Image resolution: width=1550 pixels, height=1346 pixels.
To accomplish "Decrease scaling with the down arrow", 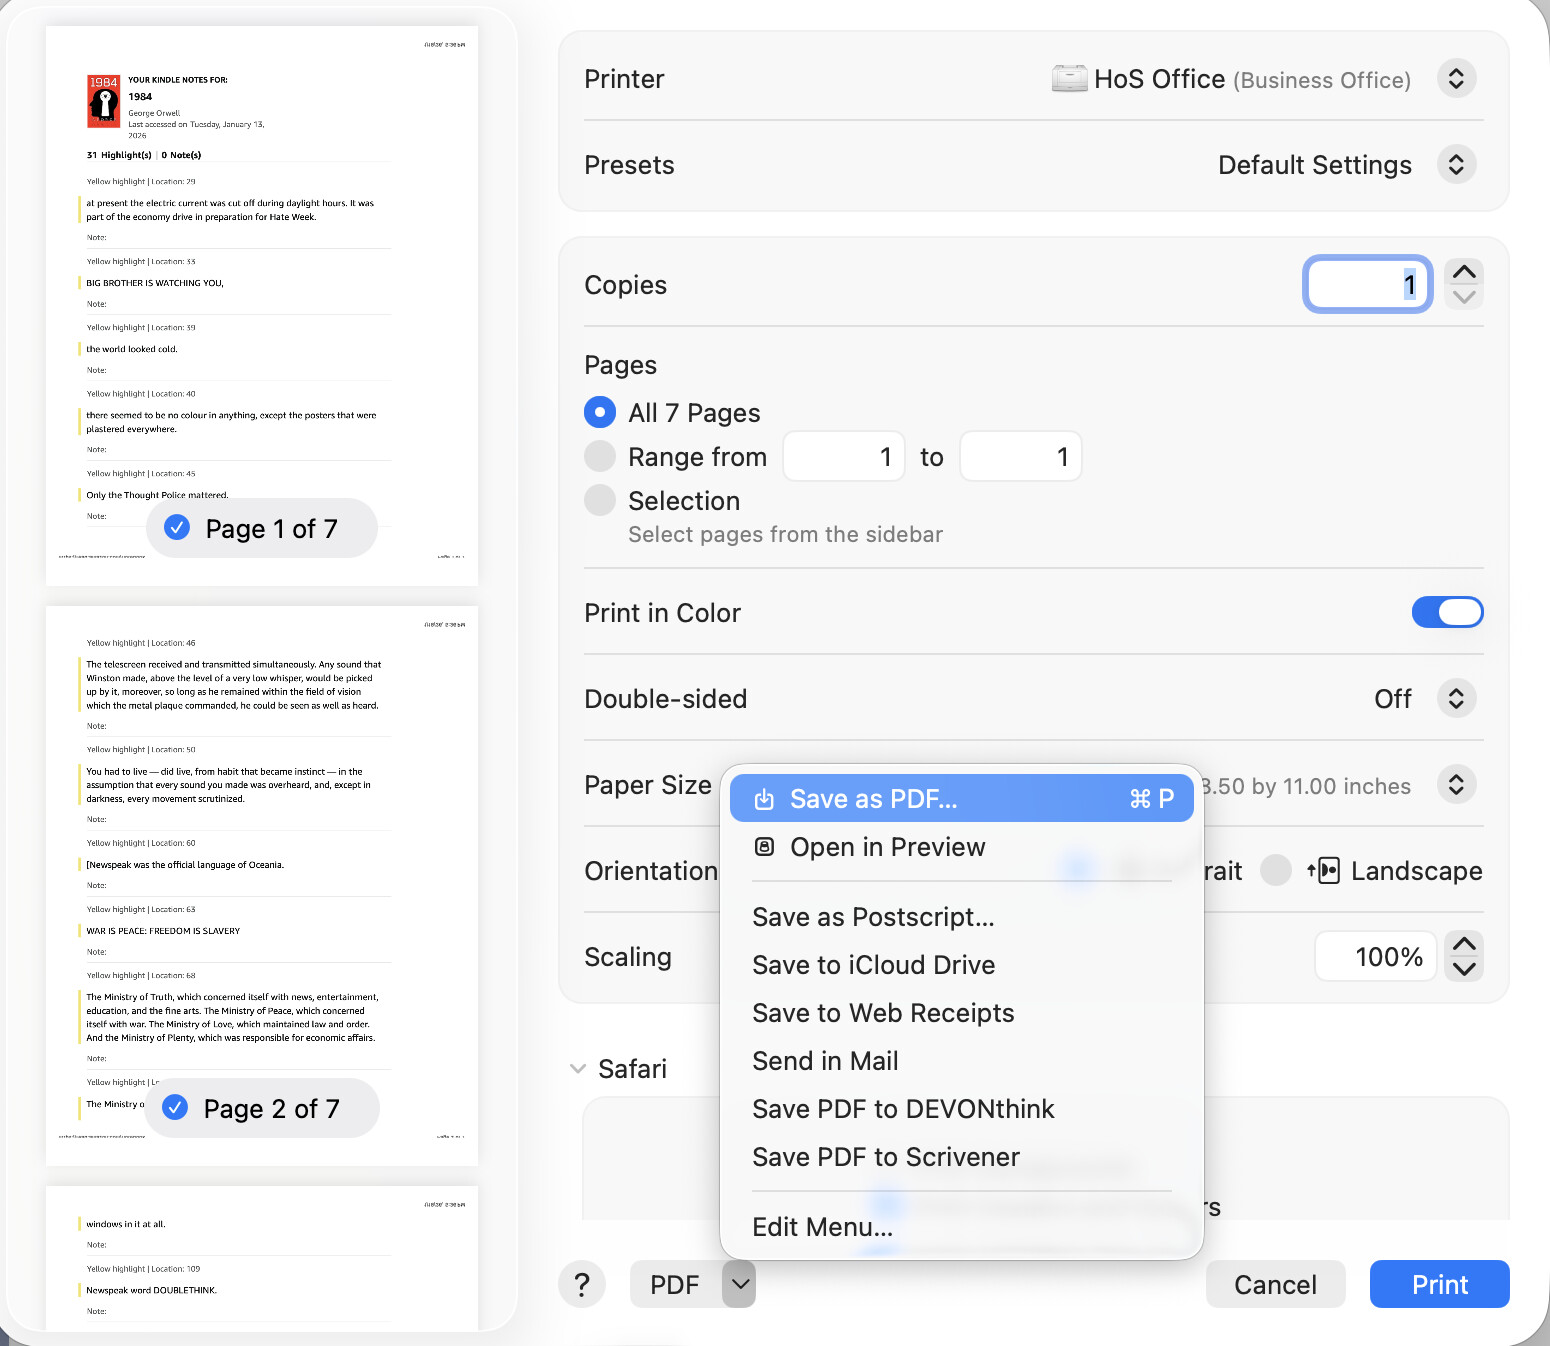I will (1464, 969).
